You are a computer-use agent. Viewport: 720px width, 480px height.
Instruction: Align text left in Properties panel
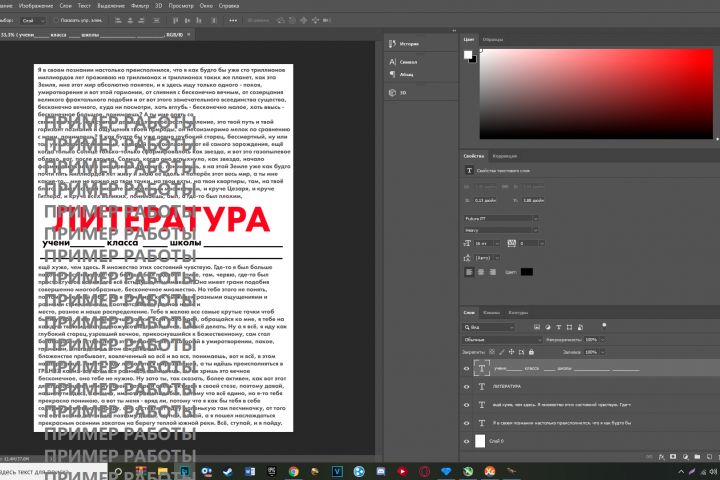[471, 272]
